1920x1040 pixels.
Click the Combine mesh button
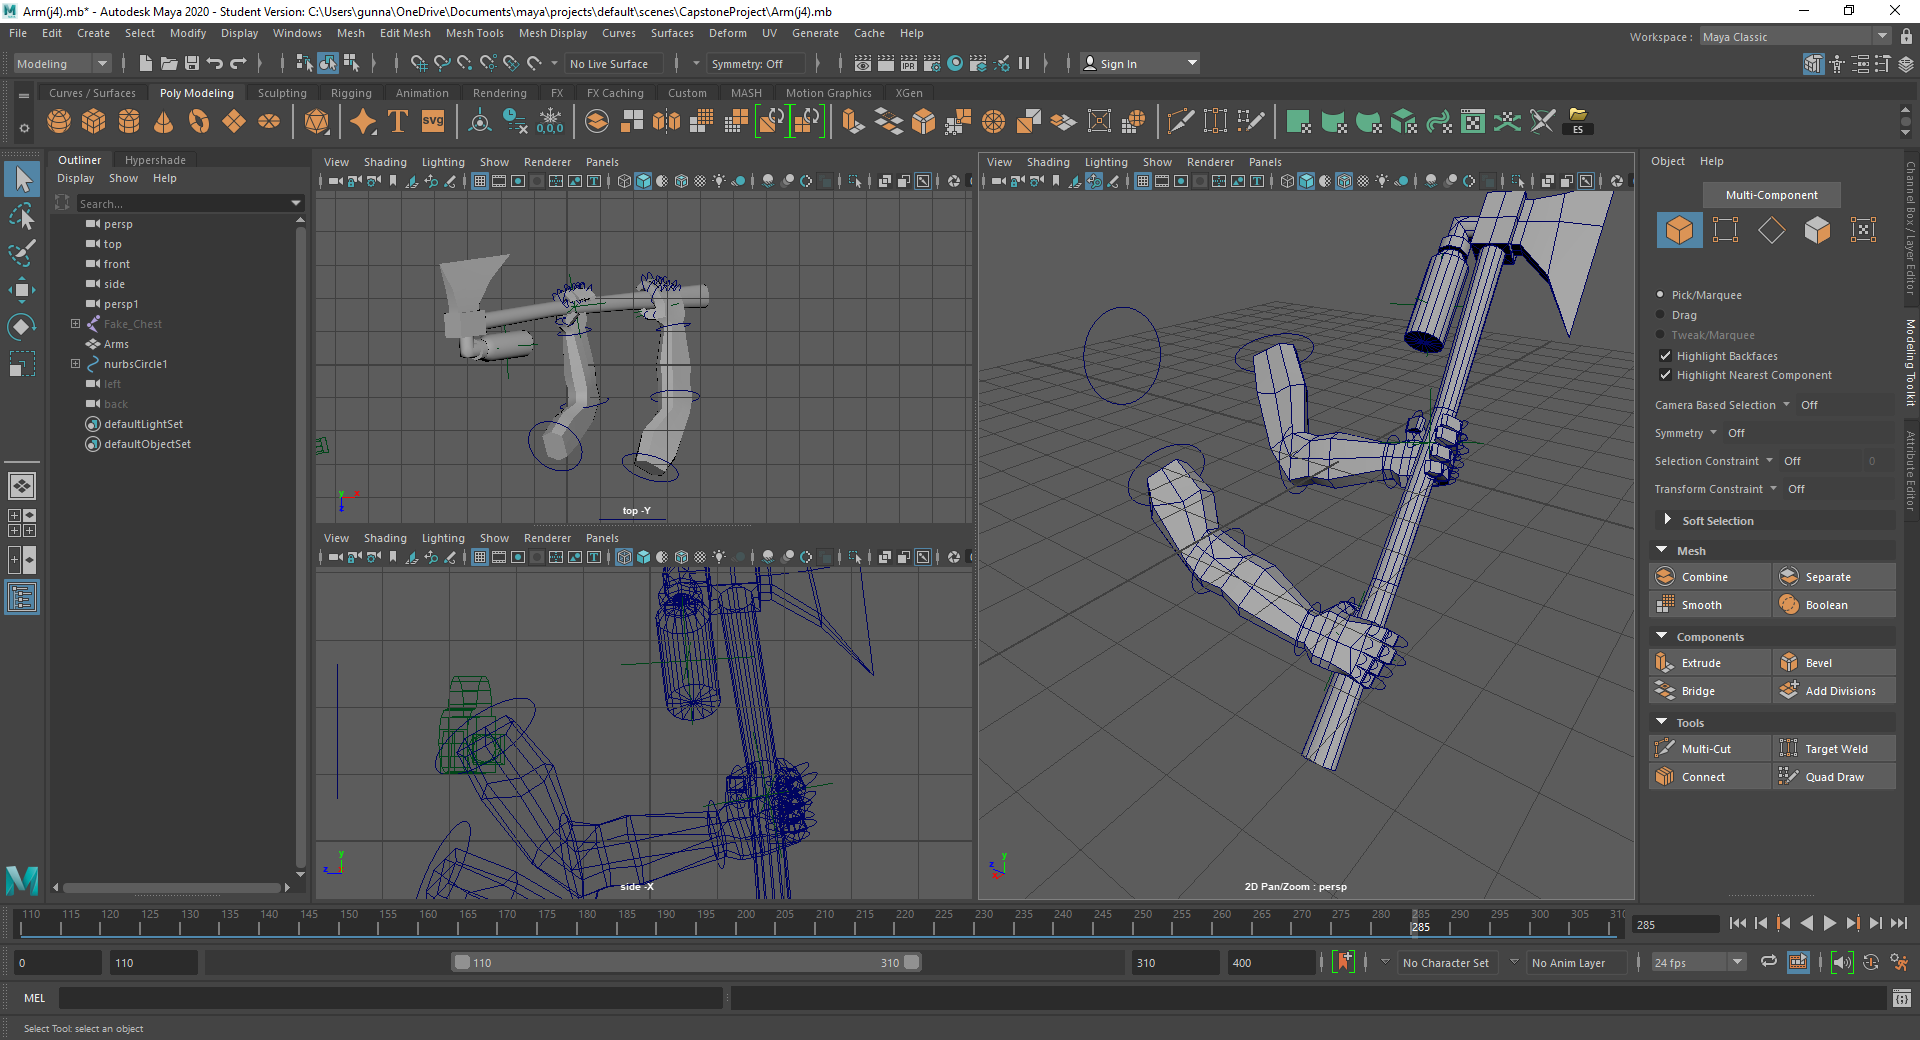click(x=1704, y=577)
